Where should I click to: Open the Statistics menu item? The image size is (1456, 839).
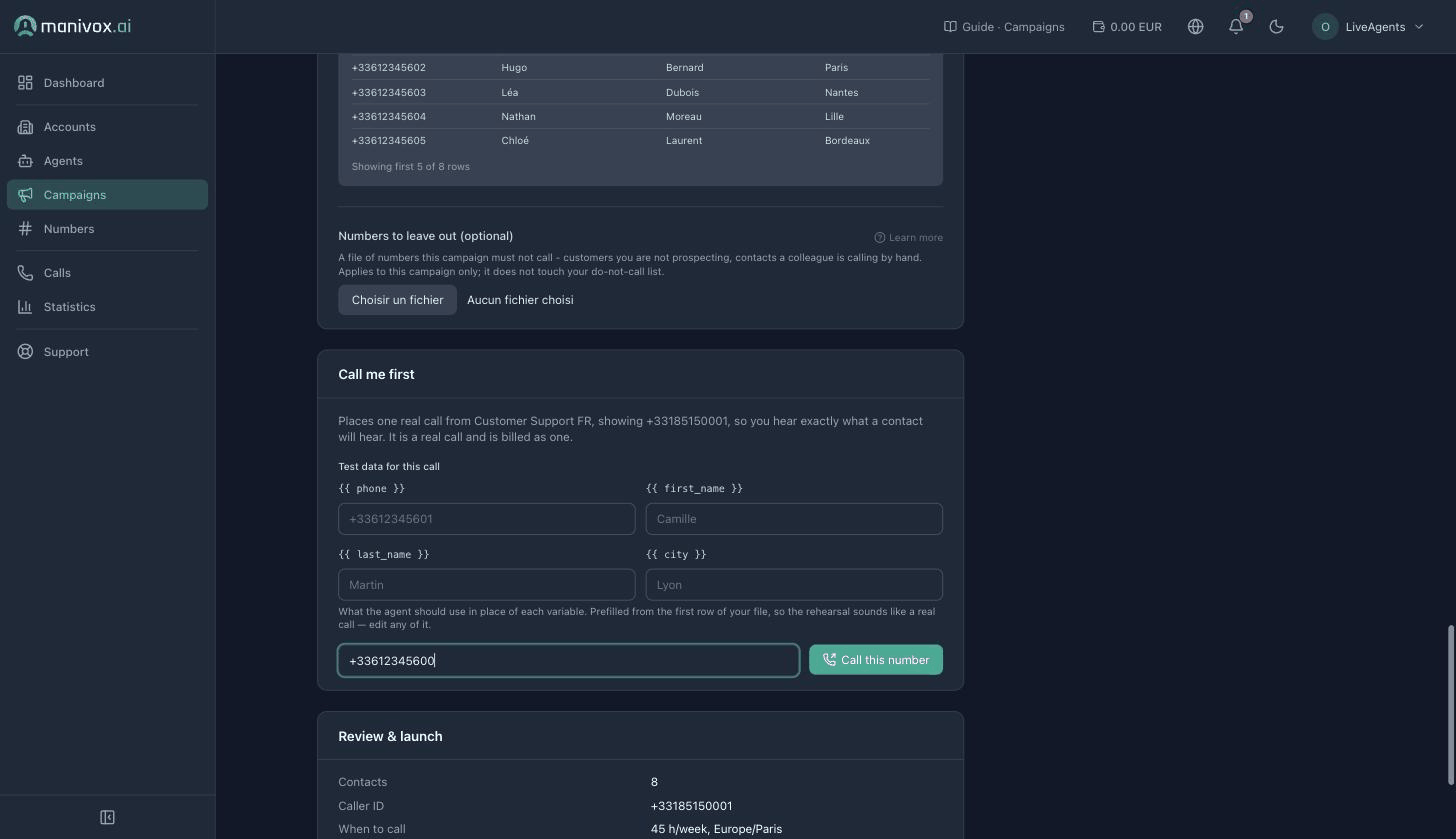point(107,307)
